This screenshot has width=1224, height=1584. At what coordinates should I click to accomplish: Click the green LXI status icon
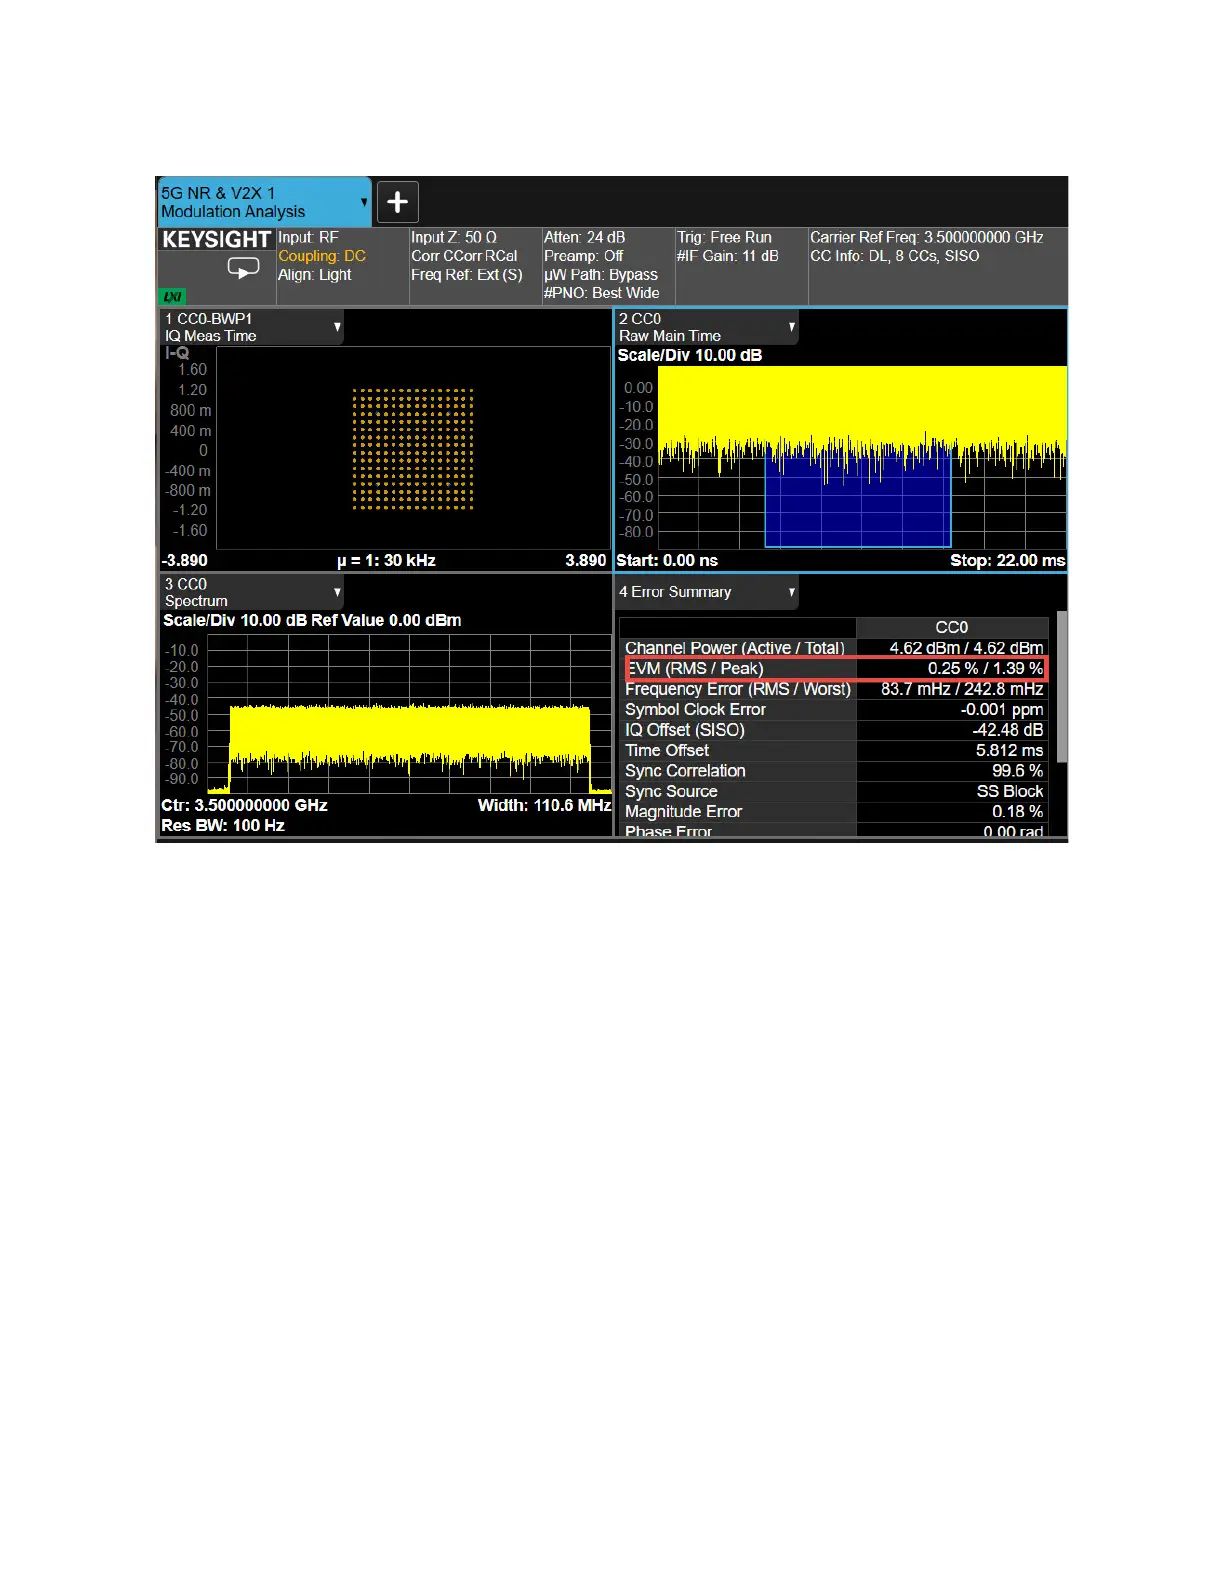[172, 296]
